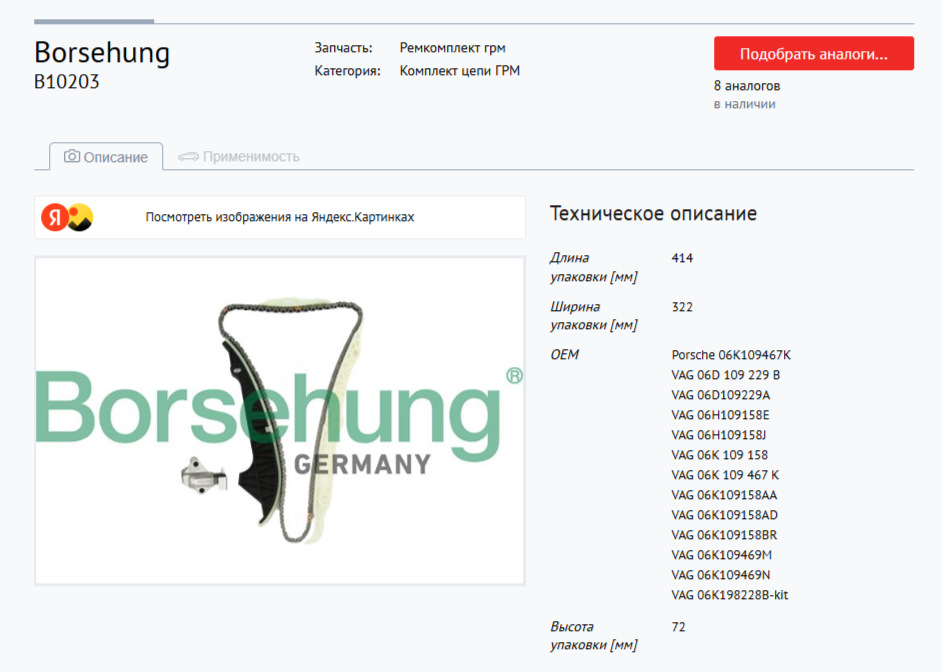Select OEM number VAG 06K109469M
This screenshot has width=942, height=672.
(722, 555)
